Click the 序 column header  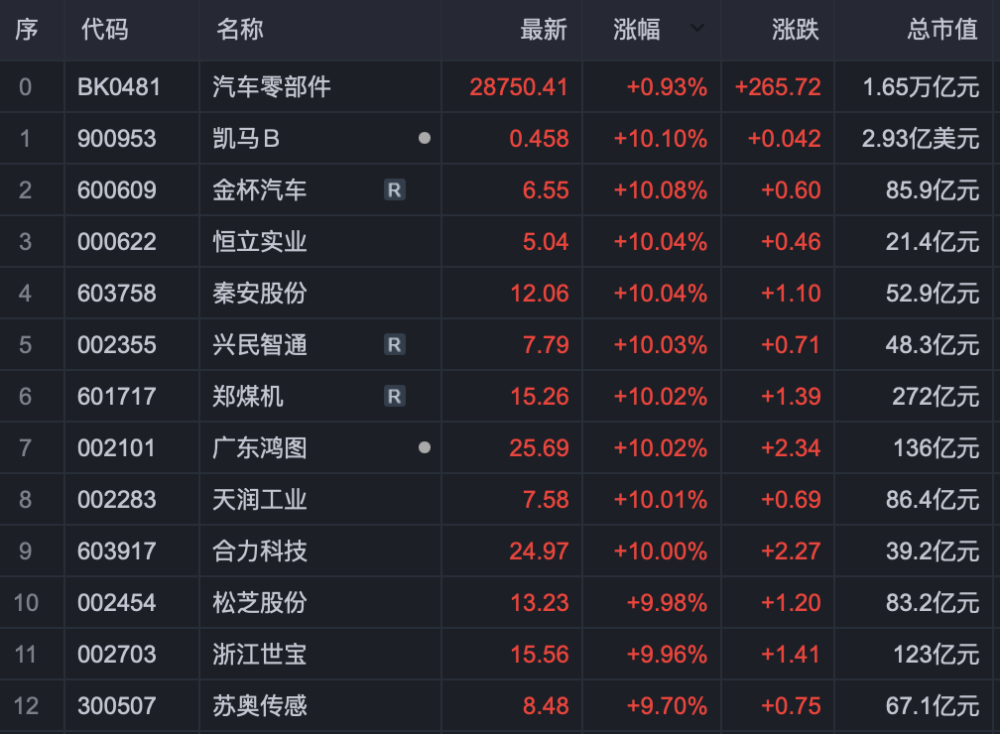coord(26,30)
